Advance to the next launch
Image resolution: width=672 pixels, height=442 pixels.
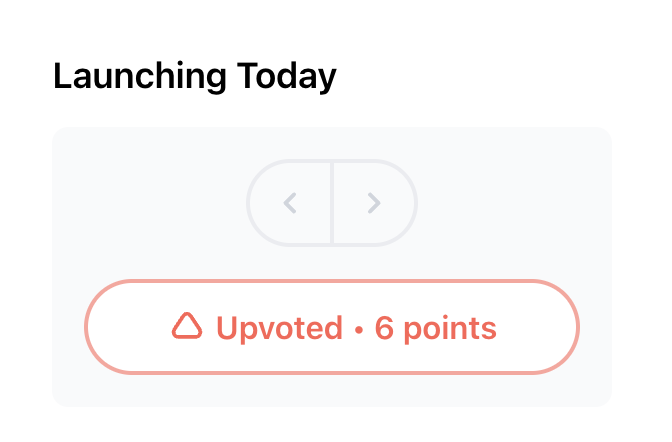(x=374, y=203)
